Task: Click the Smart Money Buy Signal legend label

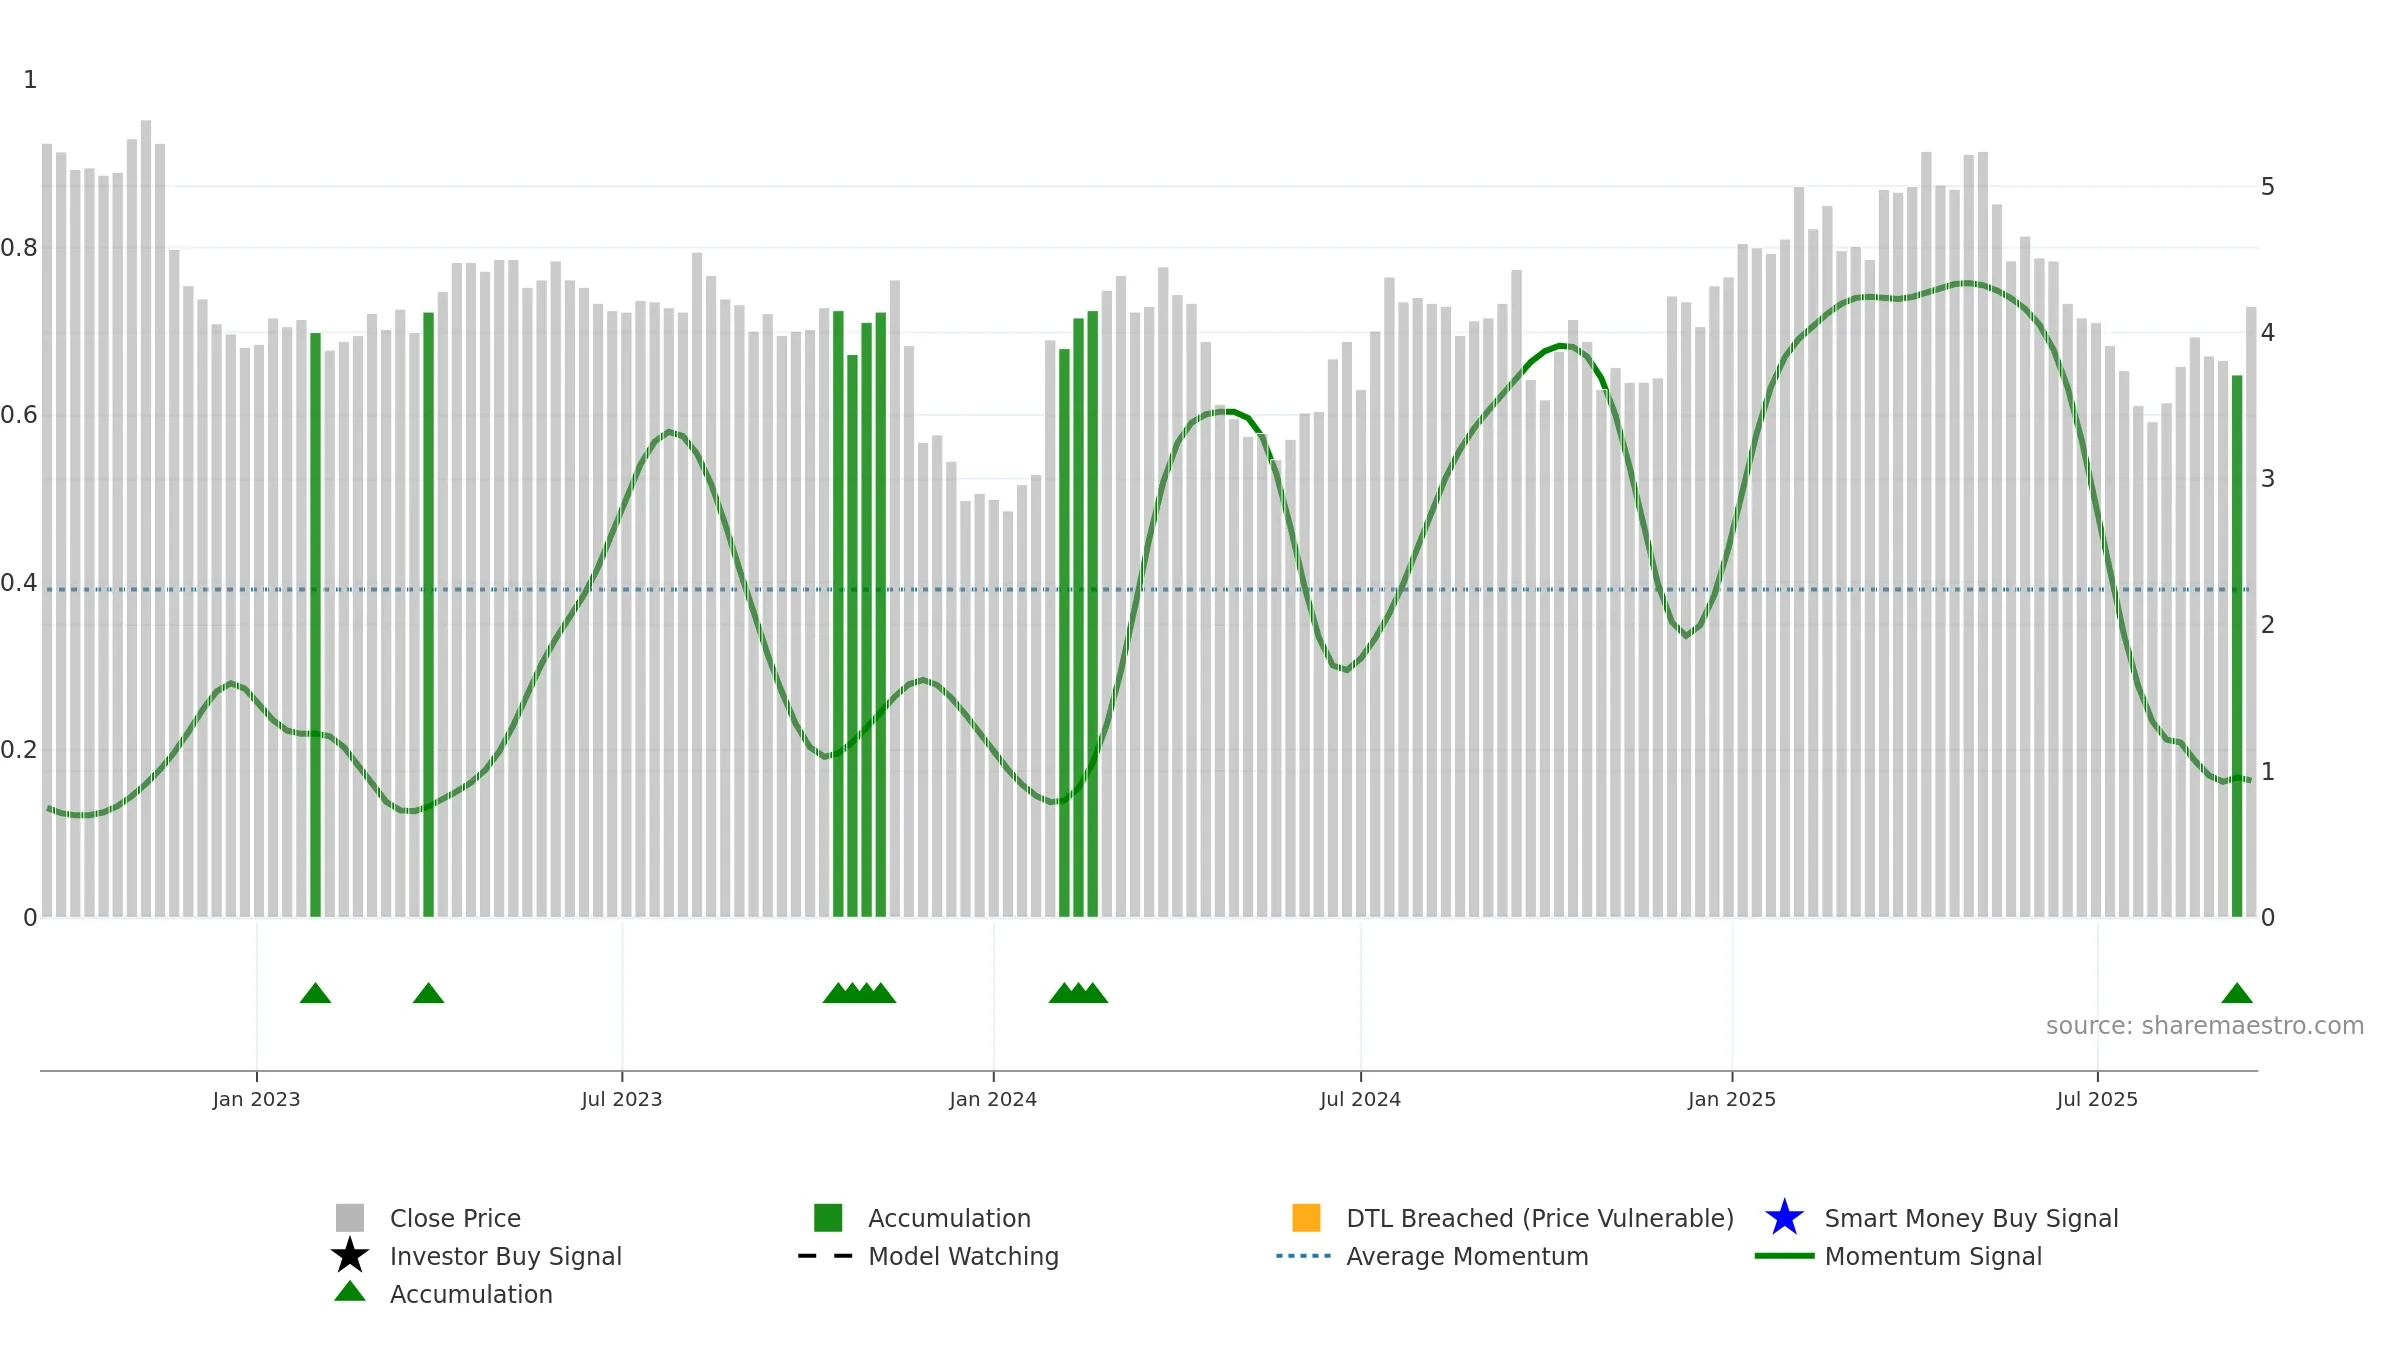Action: tap(1971, 1218)
